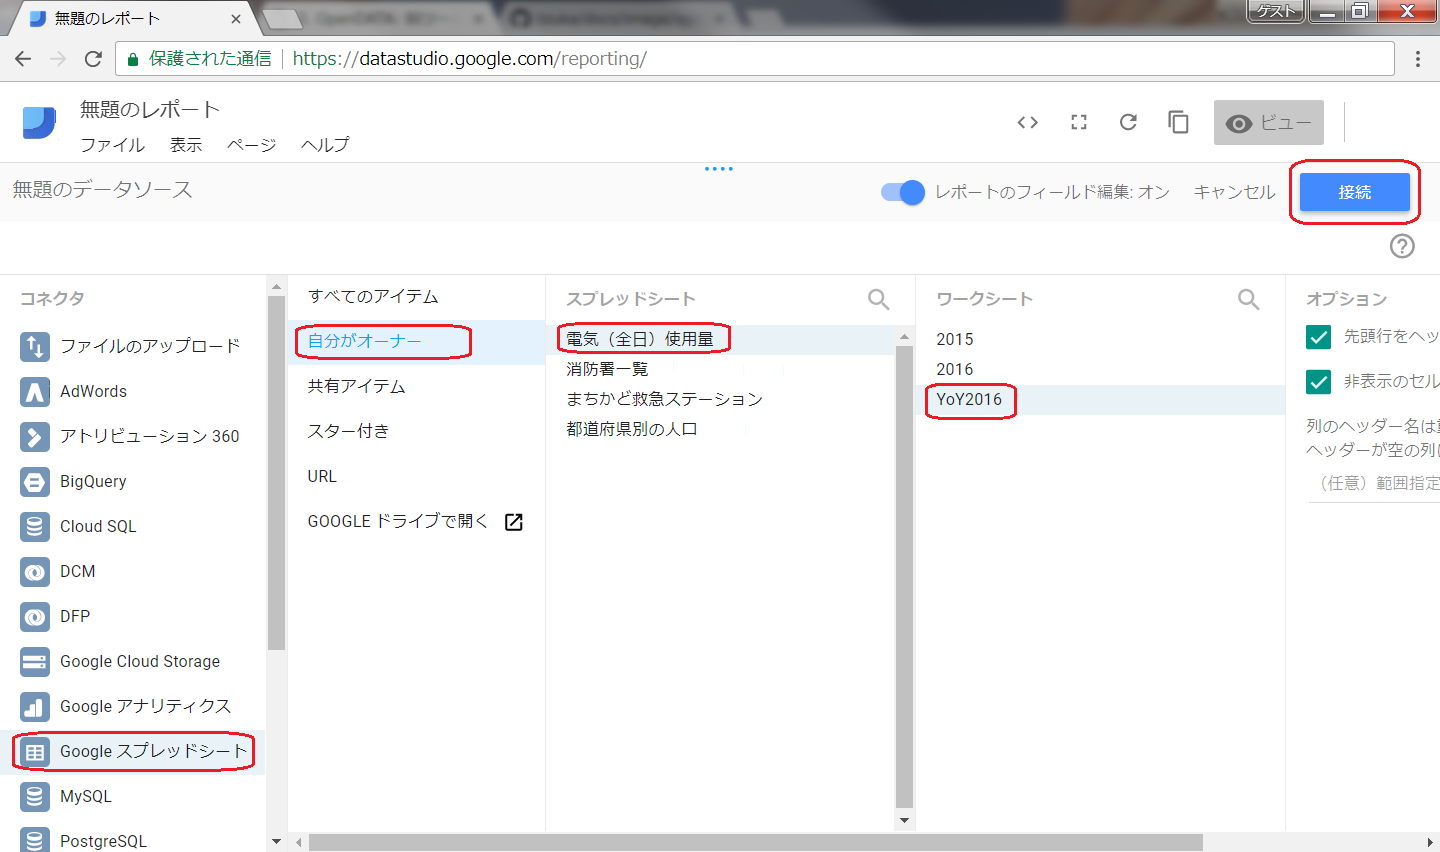Image resolution: width=1440 pixels, height=852 pixels.
Task: Open the ヘルプ menu
Action: tap(325, 145)
